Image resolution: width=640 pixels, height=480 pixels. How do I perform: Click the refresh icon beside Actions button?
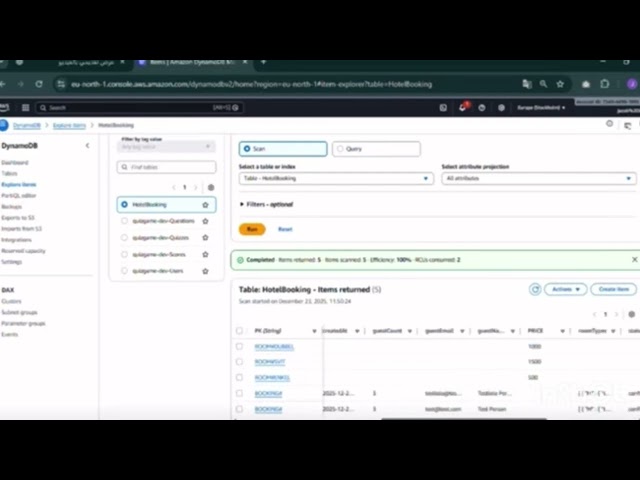[x=535, y=289]
